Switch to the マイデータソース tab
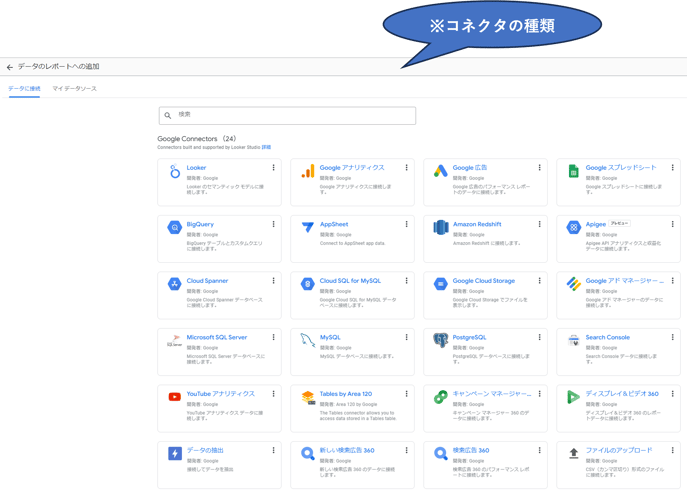Viewport: 687px width, 490px height. point(74,89)
